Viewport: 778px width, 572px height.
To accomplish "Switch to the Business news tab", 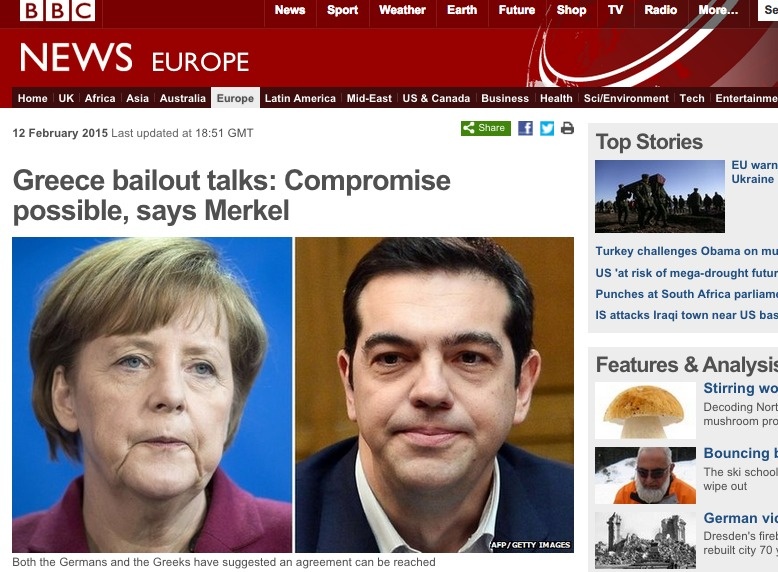I will tap(505, 98).
